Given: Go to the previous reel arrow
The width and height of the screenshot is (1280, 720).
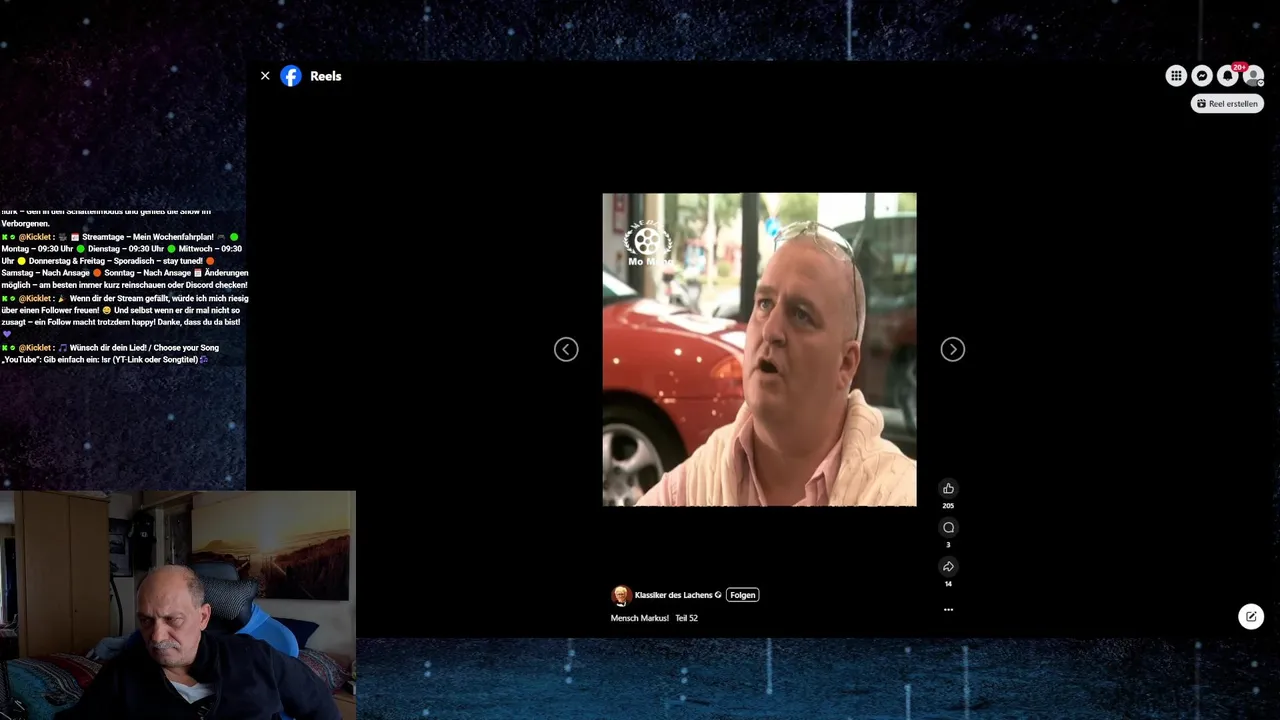Looking at the screenshot, I should tap(566, 349).
